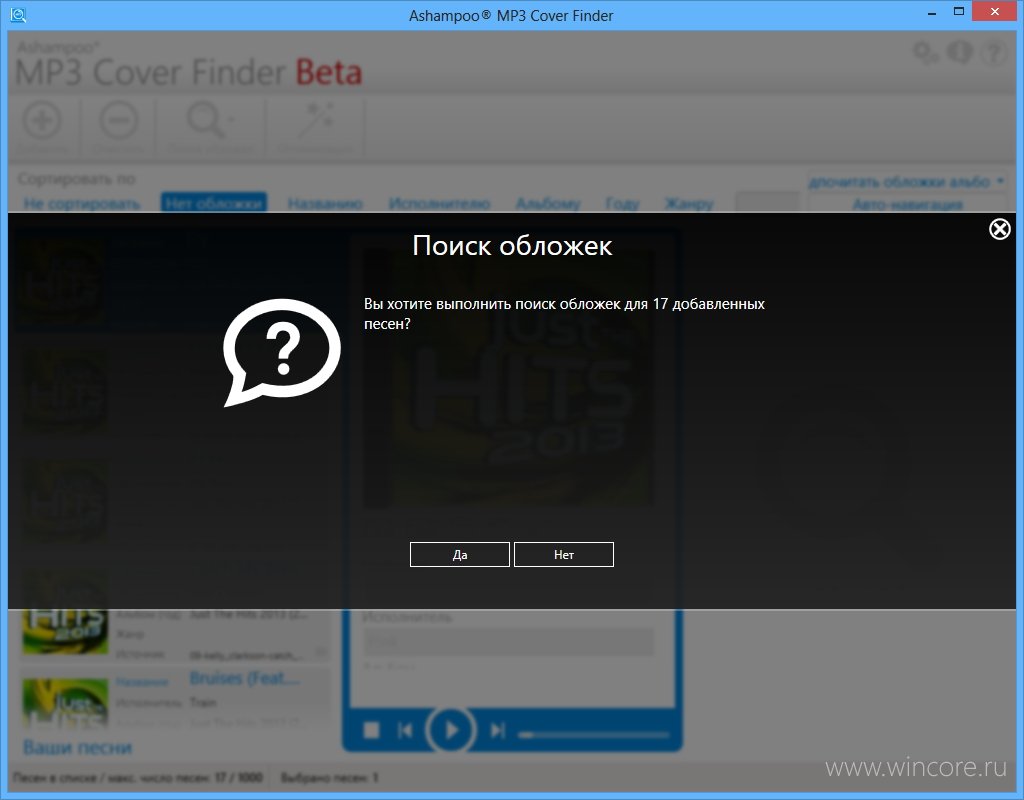Sort songs by Названию
Viewport: 1024px width, 800px height.
click(325, 204)
